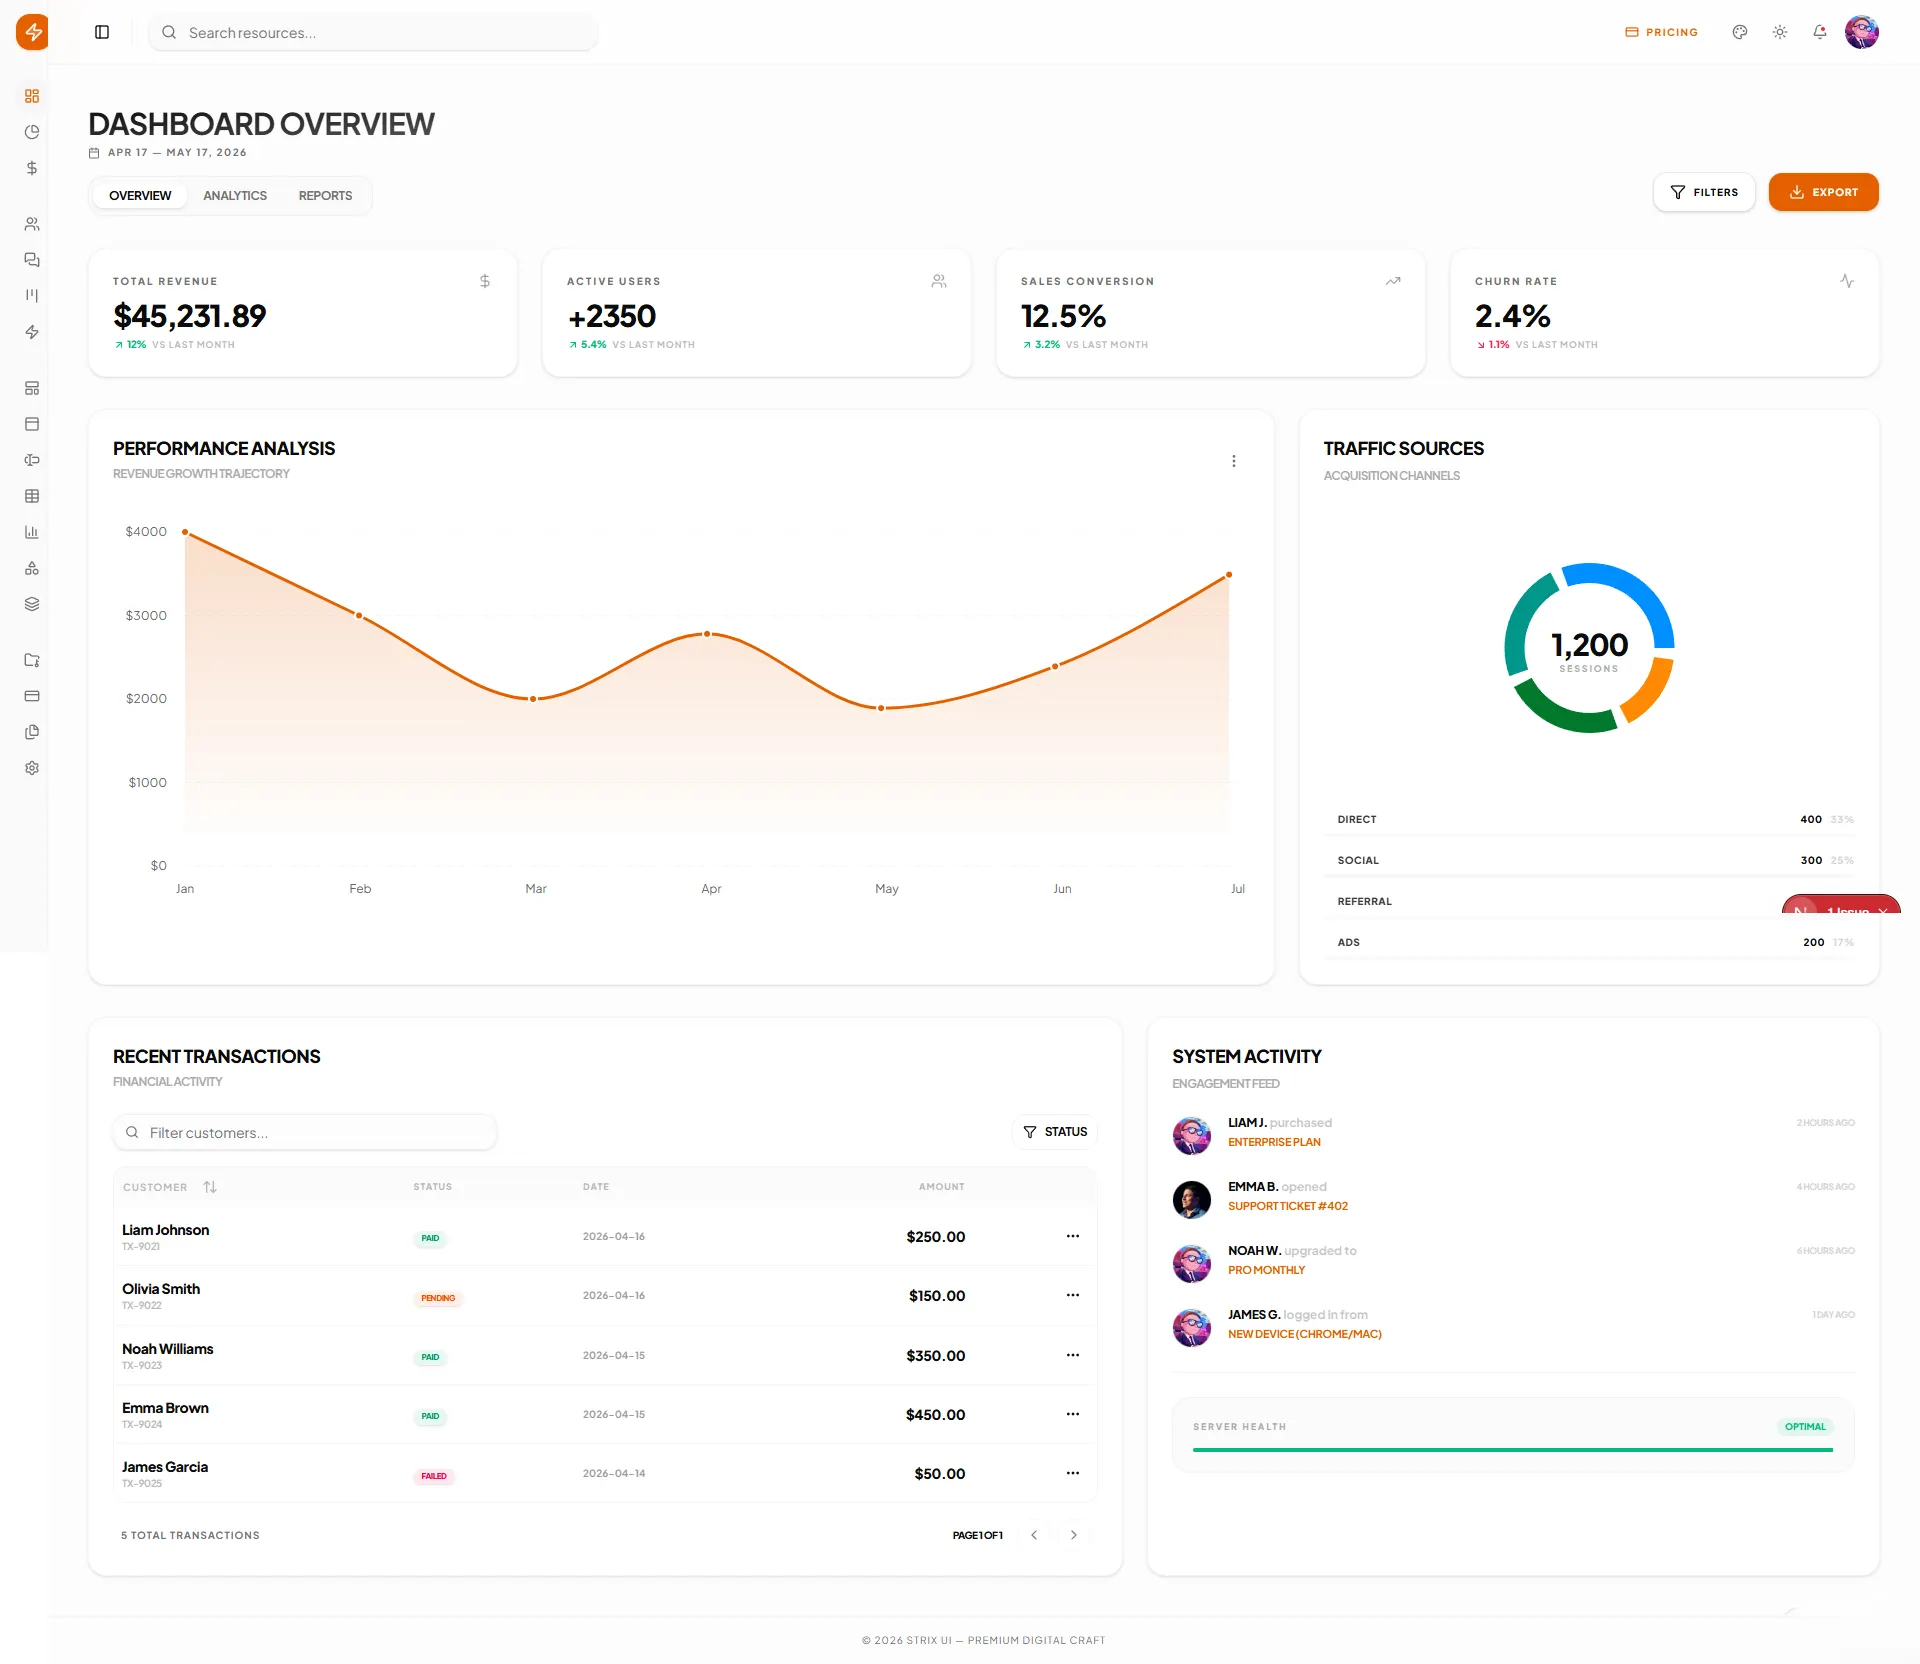Open Performance Analysis three-dot menu
The height and width of the screenshot is (1664, 1920).
pyautogui.click(x=1234, y=461)
